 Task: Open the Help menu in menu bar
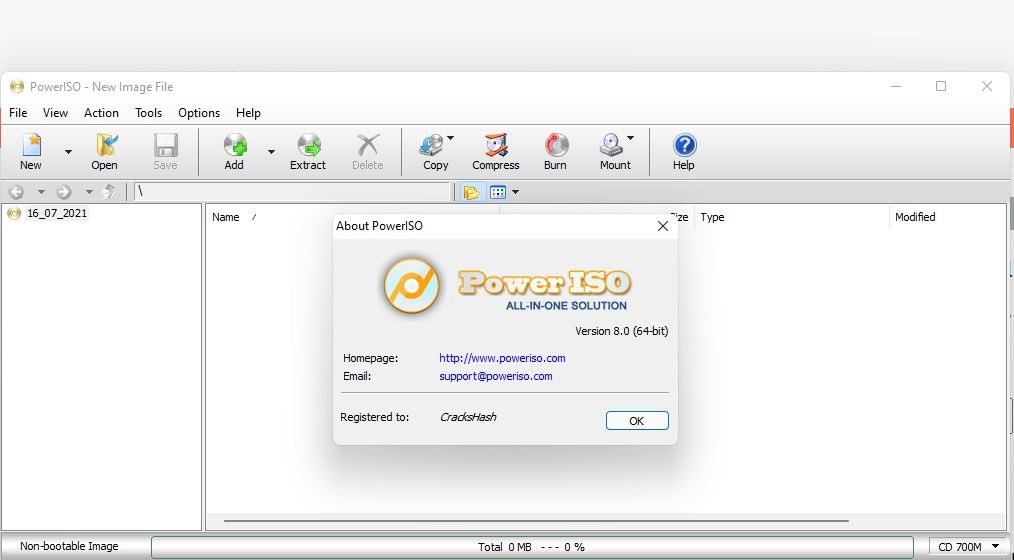[248, 113]
